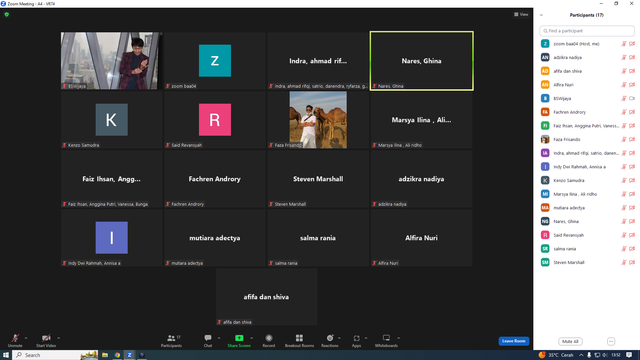640x360 pixels.
Task: Open File Explorer from taskbar
Action: [x=105, y=355]
